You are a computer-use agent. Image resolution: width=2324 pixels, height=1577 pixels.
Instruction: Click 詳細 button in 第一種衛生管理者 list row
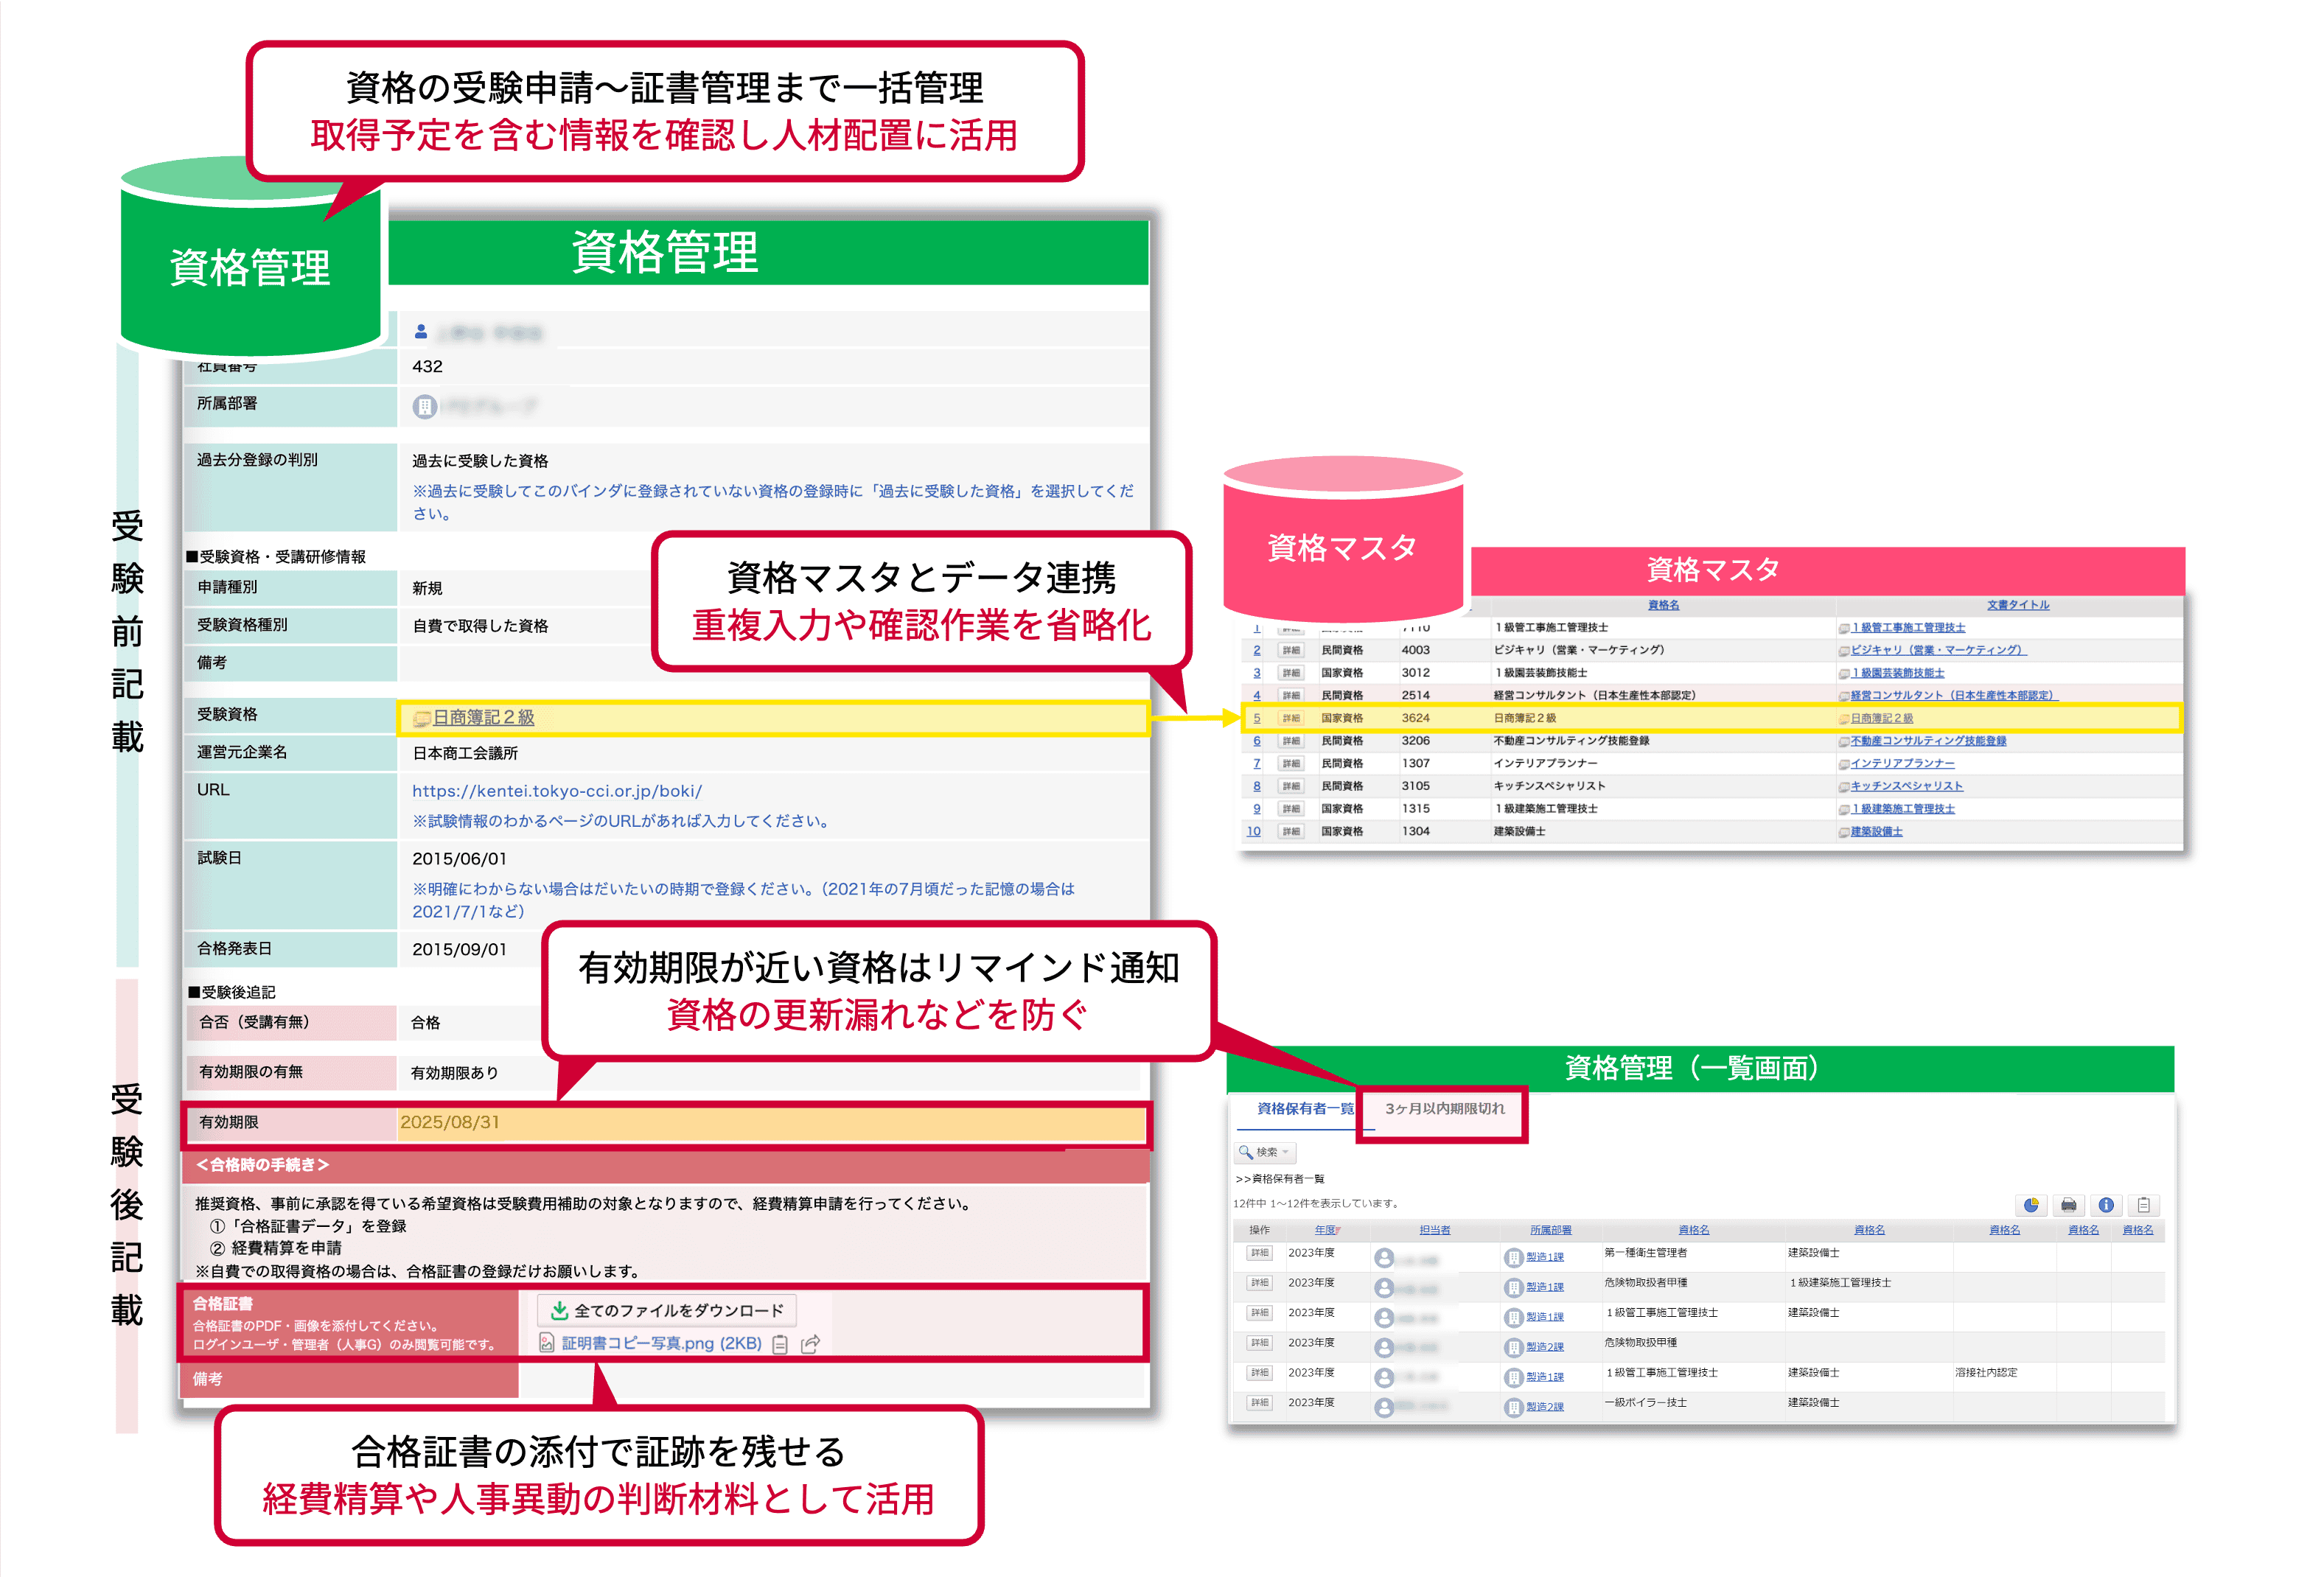click(1259, 1253)
